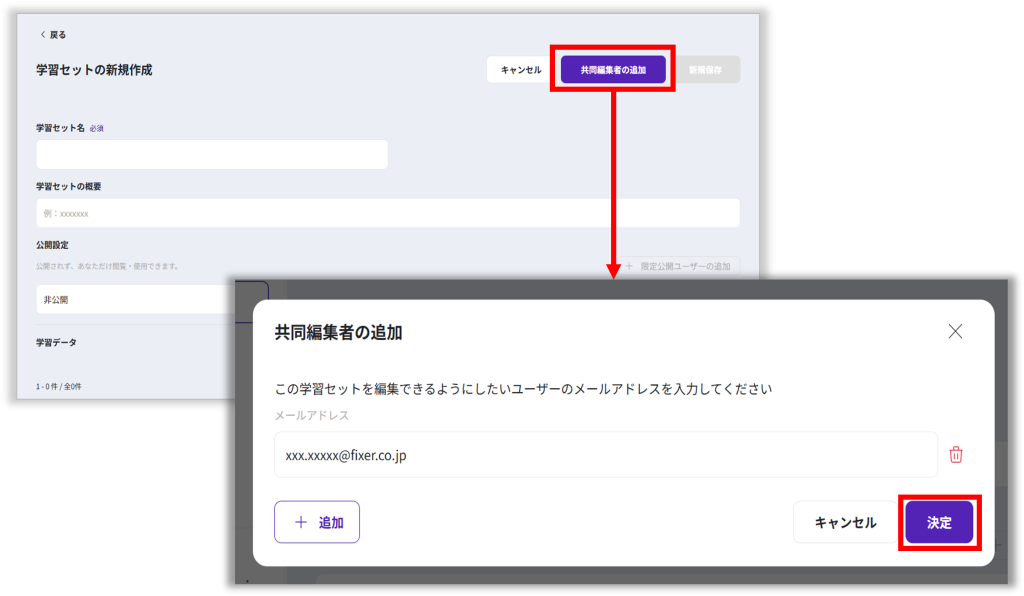Cancel the co-editor dialog with キャンセル

[845, 523]
